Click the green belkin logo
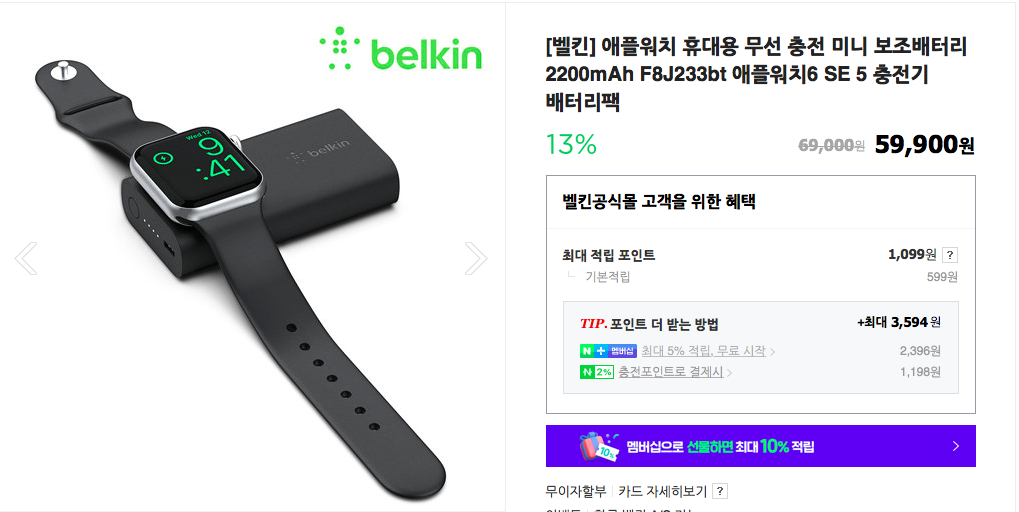 tap(400, 49)
